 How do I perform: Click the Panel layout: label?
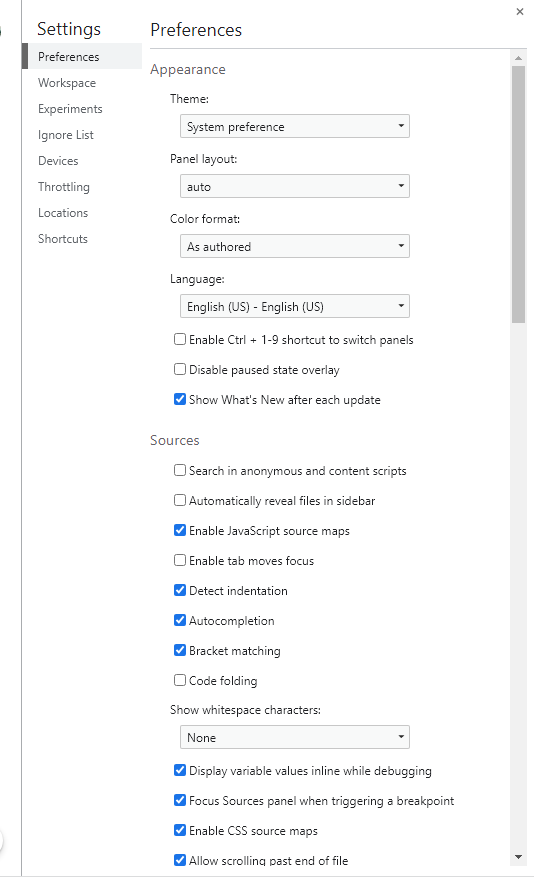203,159
